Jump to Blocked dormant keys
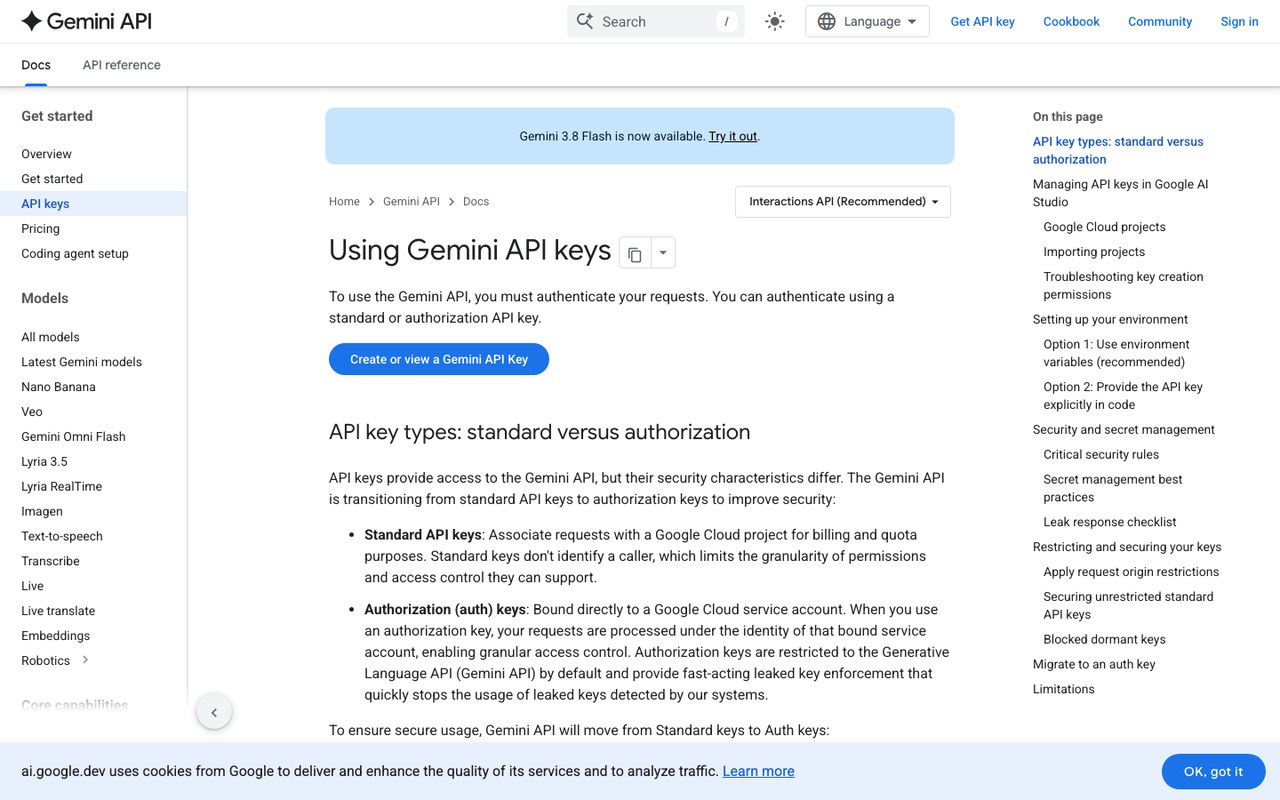1280x800 pixels. click(x=1104, y=640)
